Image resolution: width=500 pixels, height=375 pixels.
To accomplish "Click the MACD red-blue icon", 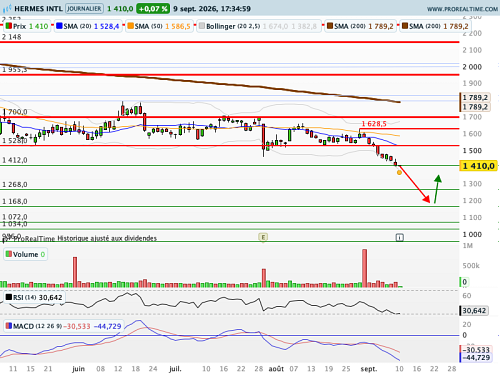I will 9,326.
